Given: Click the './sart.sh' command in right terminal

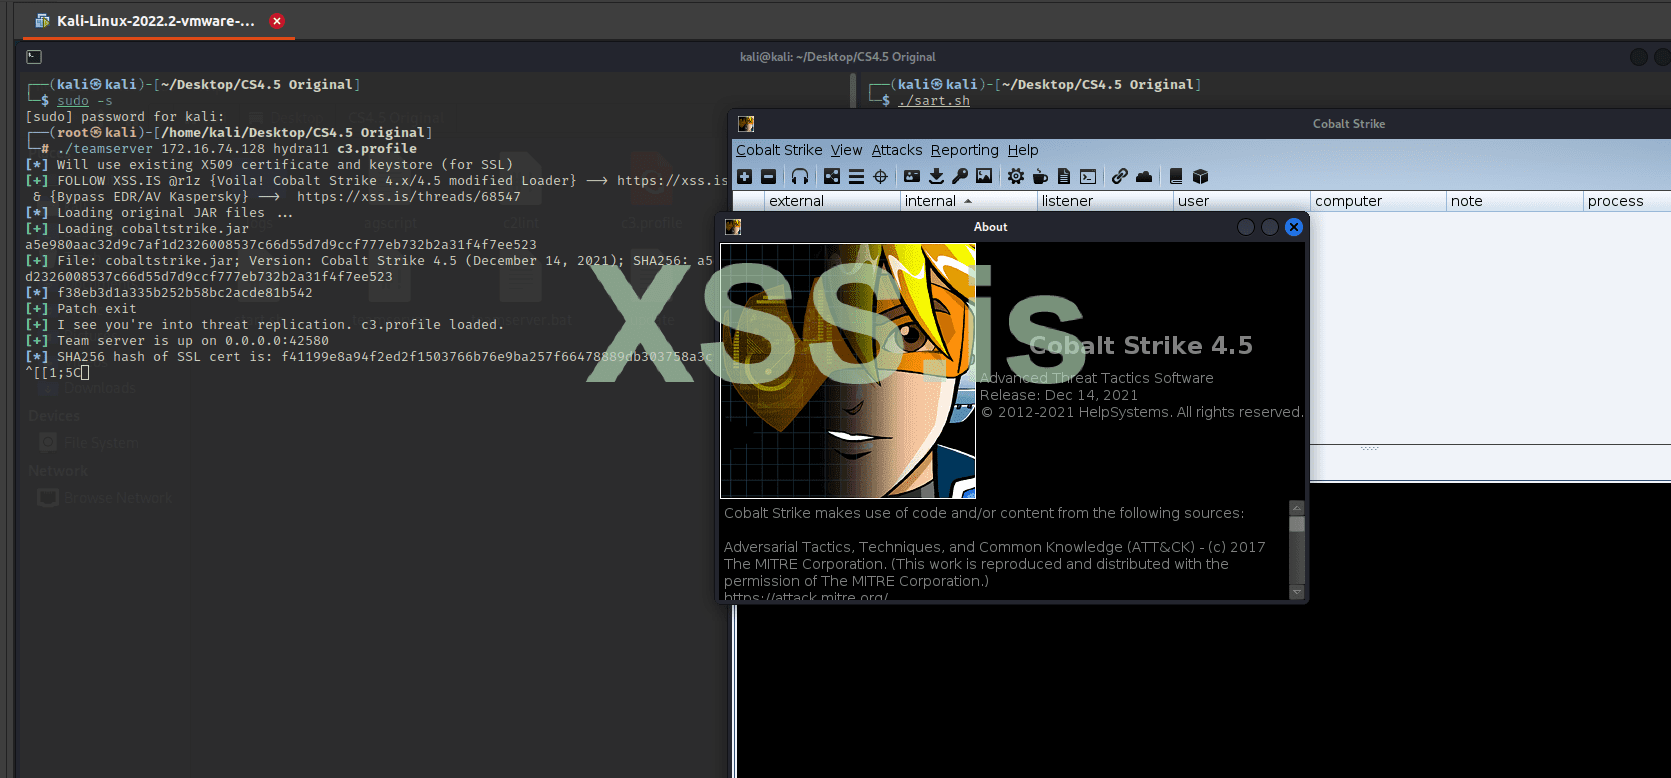Looking at the screenshot, I should click(x=934, y=101).
